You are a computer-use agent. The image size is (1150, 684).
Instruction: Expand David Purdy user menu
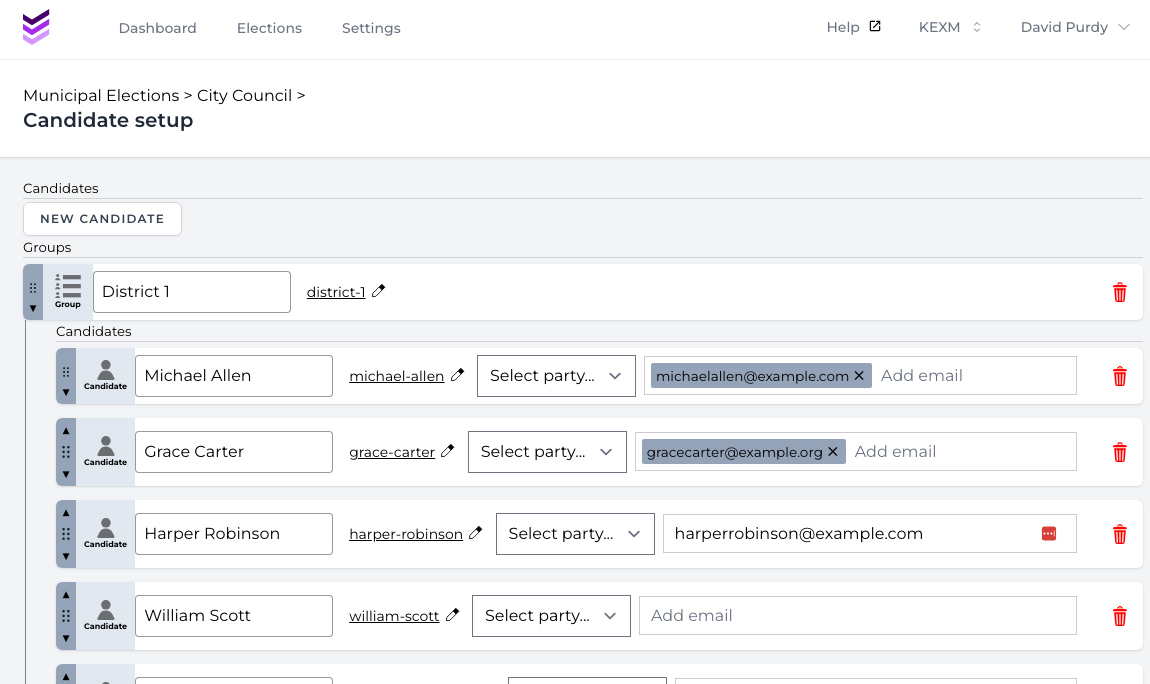pos(1074,28)
